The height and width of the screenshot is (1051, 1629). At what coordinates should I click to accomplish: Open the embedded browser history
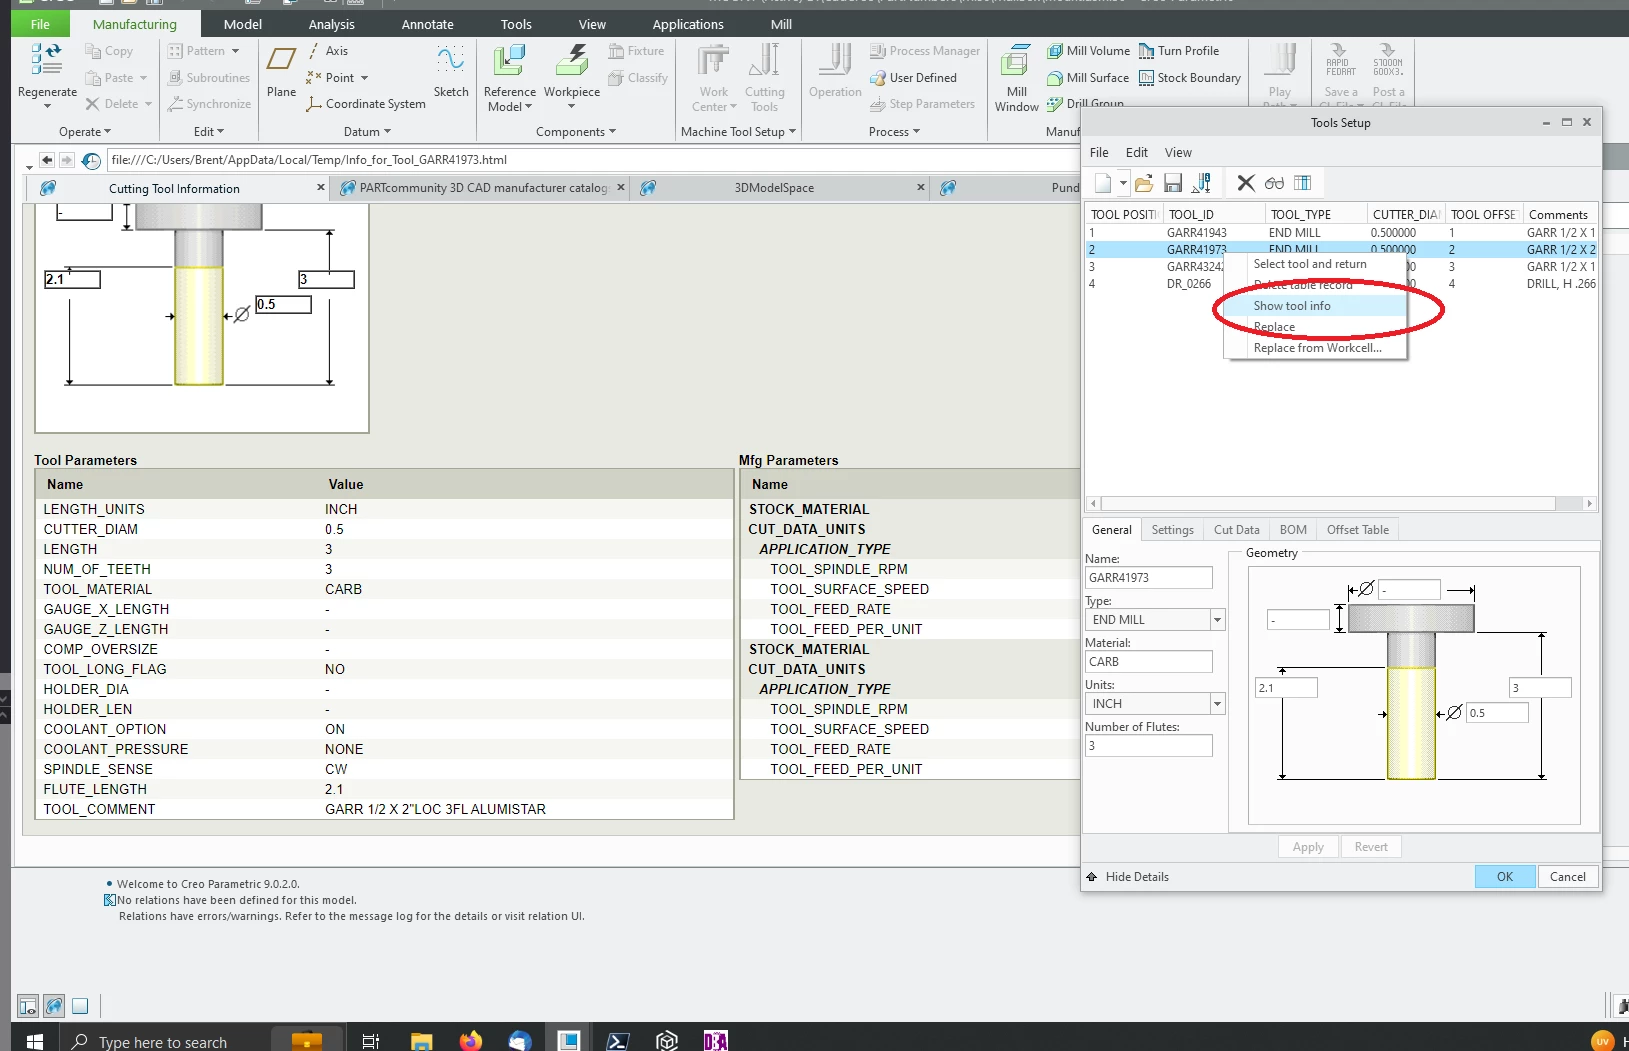[x=91, y=160]
